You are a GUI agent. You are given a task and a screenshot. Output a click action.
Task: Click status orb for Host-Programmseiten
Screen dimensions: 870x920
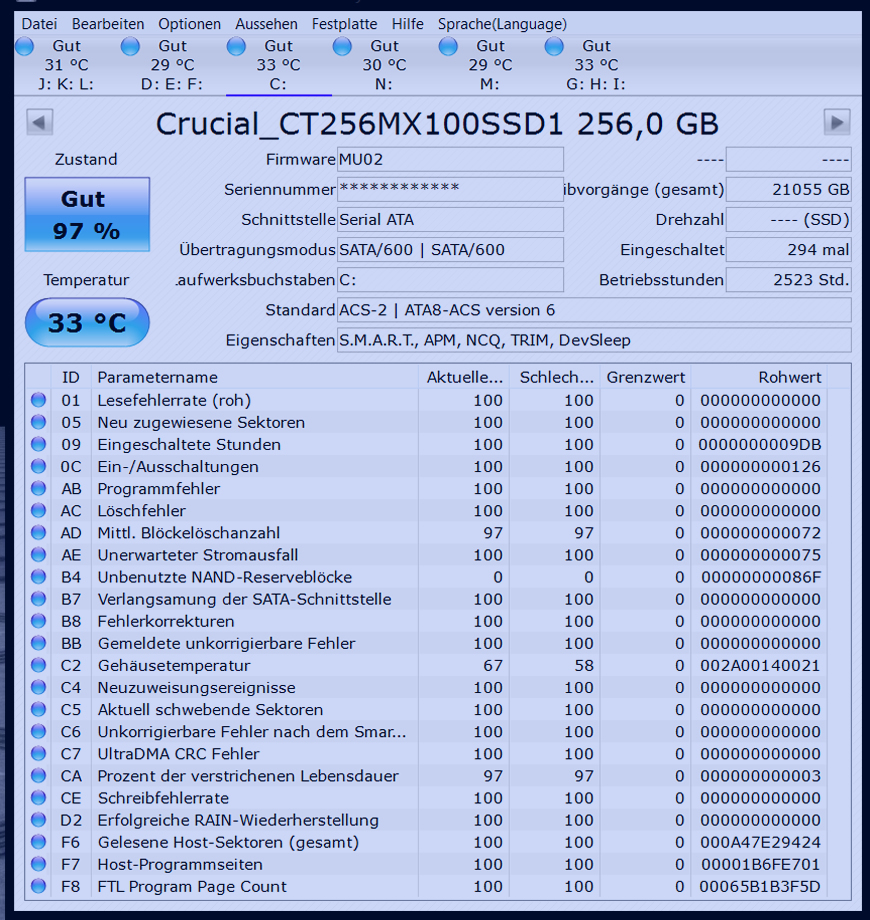pyautogui.click(x=39, y=864)
